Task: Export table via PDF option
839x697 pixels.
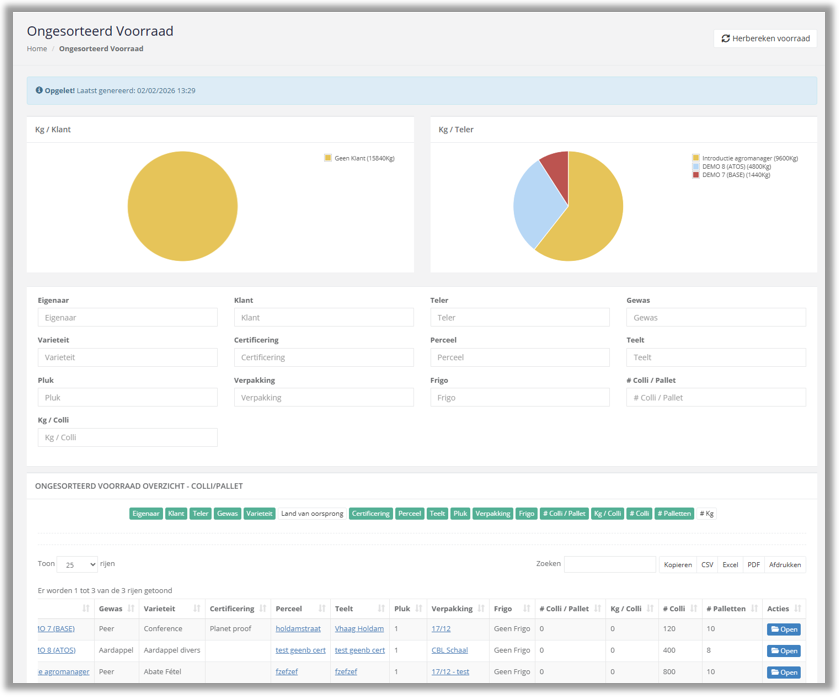Action: (x=753, y=565)
